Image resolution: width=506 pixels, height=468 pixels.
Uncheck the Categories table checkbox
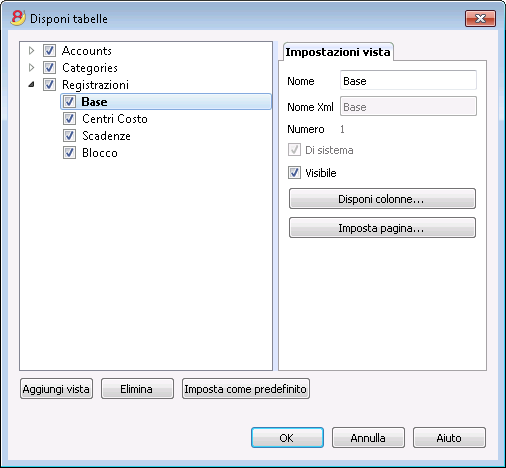coord(49,68)
